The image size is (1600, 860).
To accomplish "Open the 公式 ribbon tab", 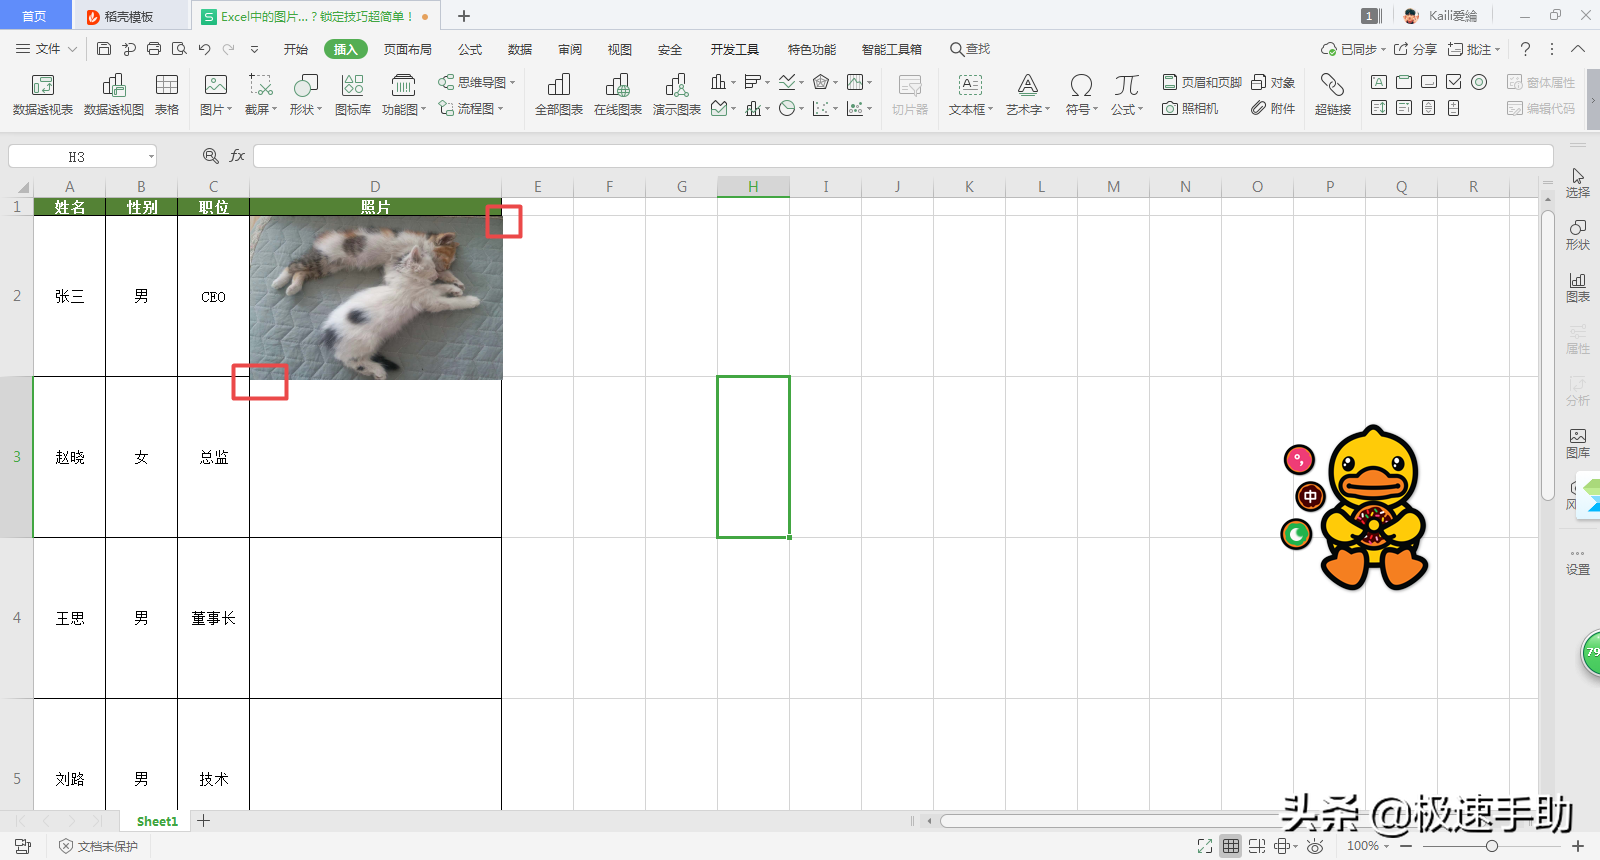I will 470,49.
